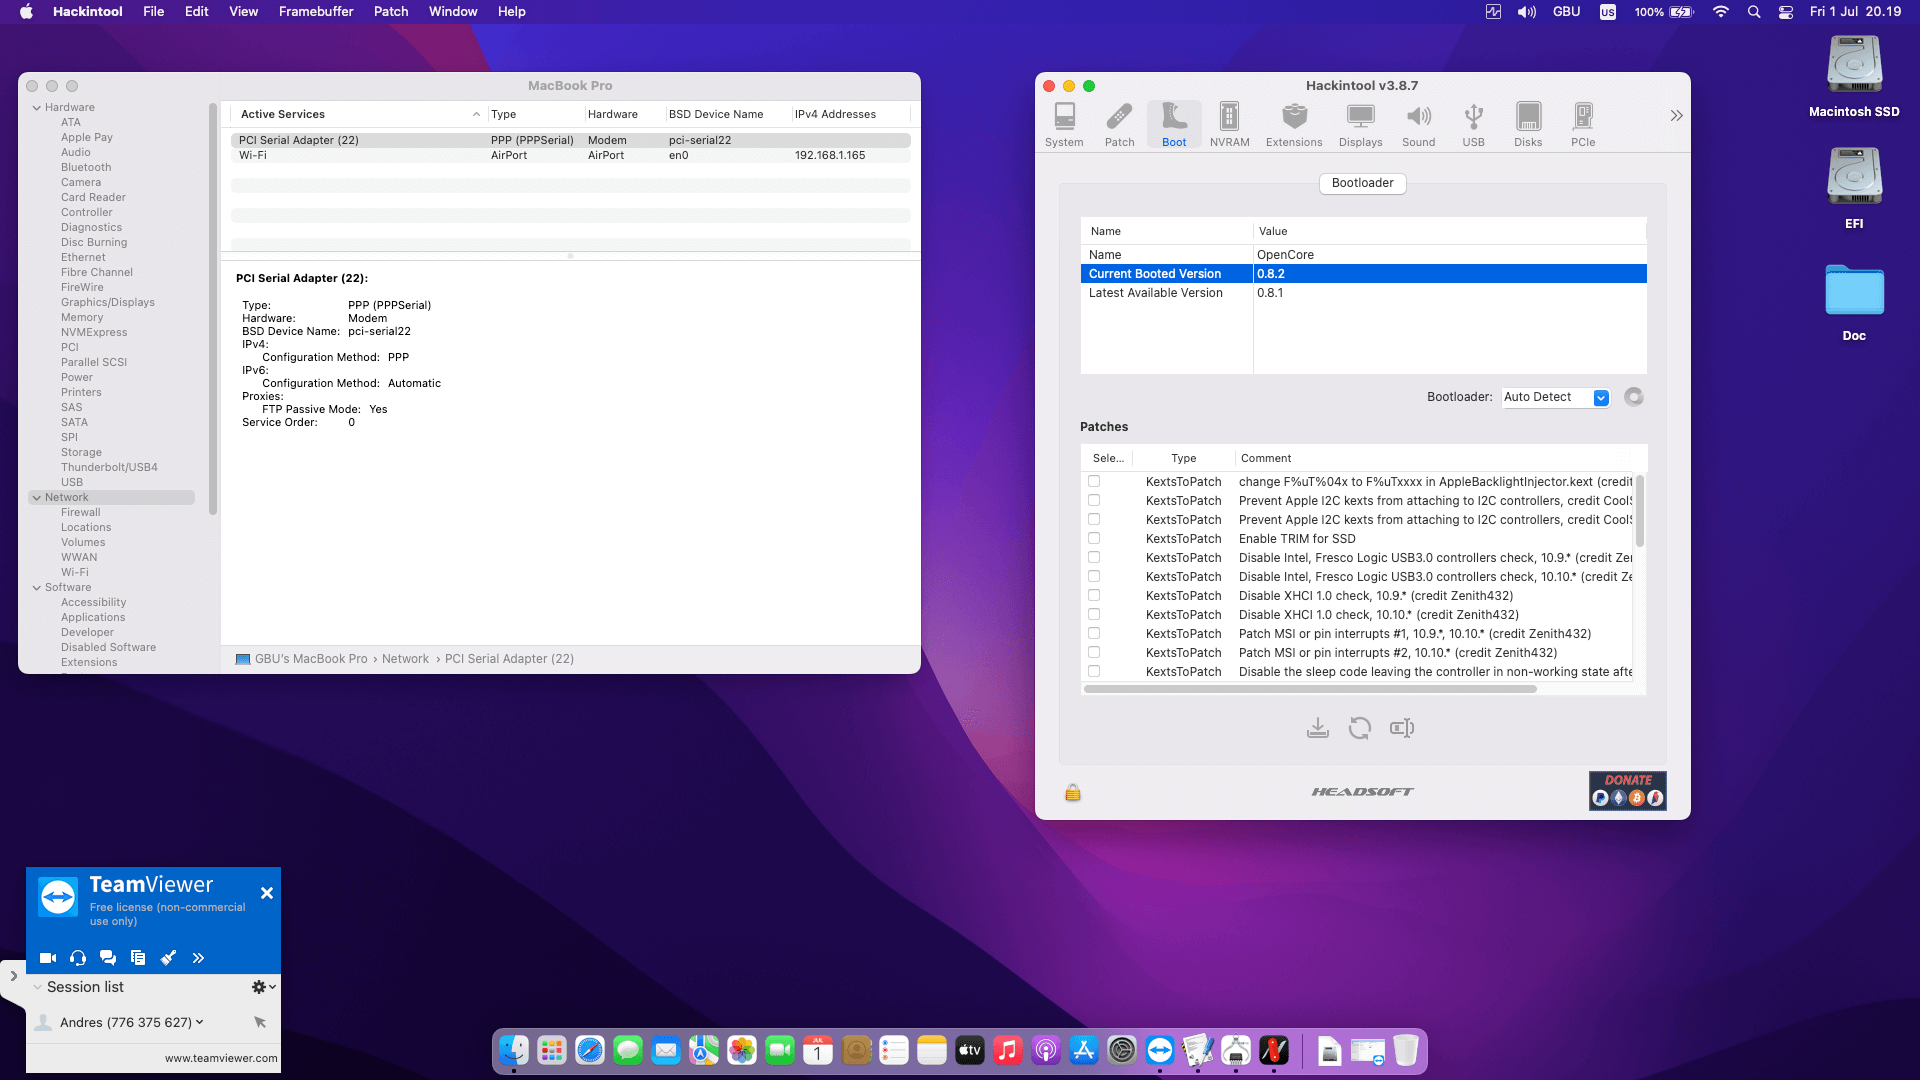Open the System tab in Hackintool
This screenshot has height=1080, width=1920.
[x=1064, y=125]
